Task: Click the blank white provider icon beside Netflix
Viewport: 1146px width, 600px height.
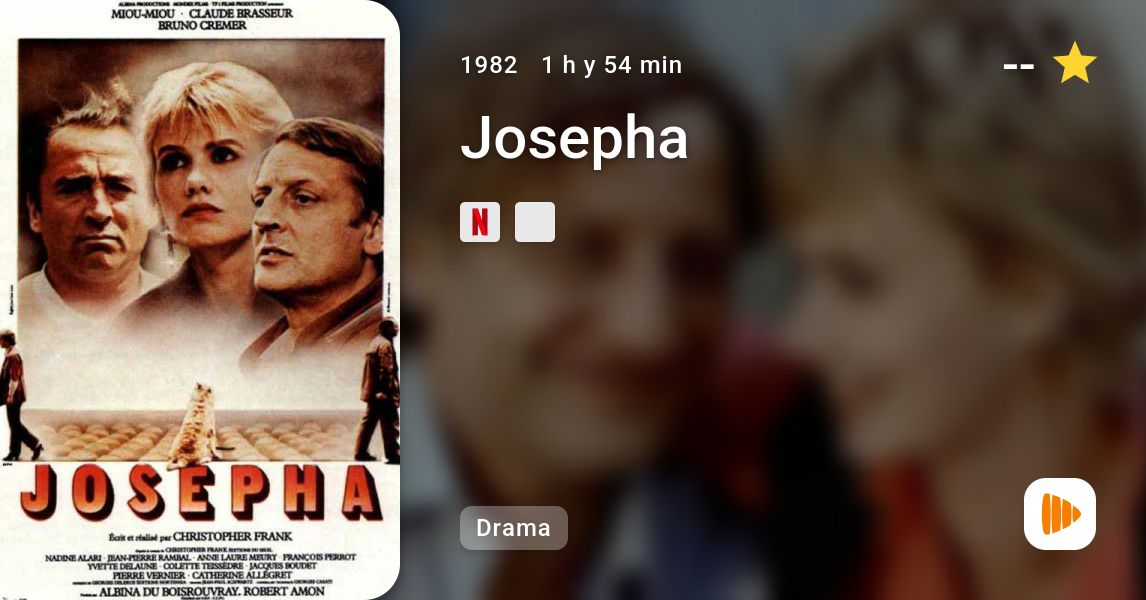Action: pos(535,222)
